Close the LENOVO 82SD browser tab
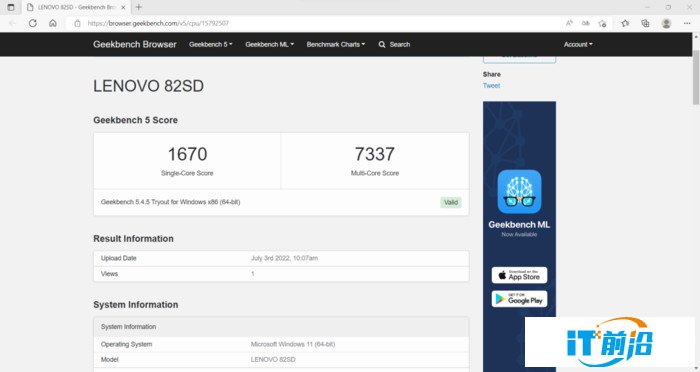Screen dimensions: 700x372 click(x=123, y=8)
